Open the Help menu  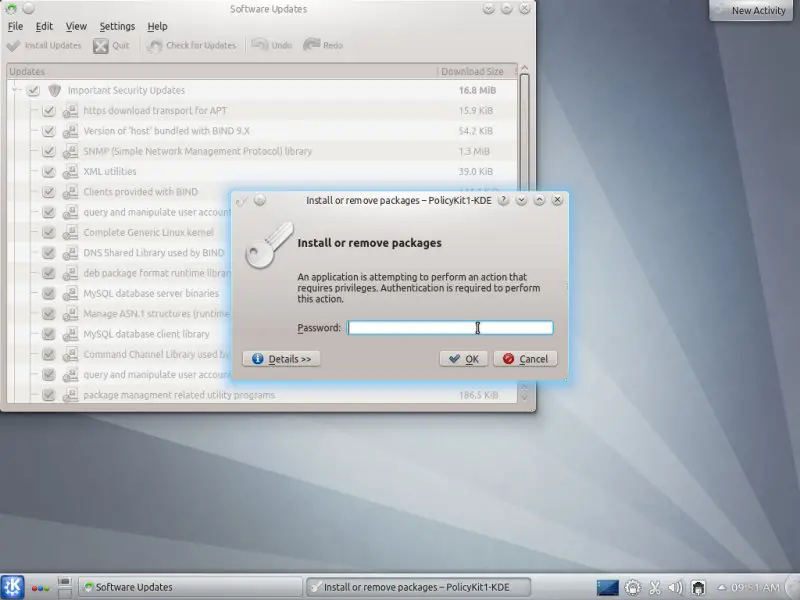(x=157, y=26)
